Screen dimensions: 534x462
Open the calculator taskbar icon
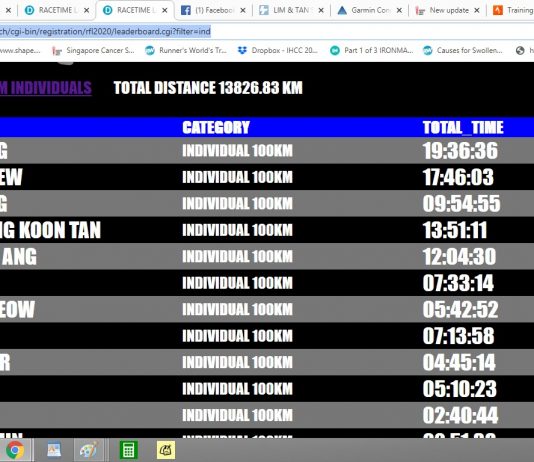click(128, 450)
